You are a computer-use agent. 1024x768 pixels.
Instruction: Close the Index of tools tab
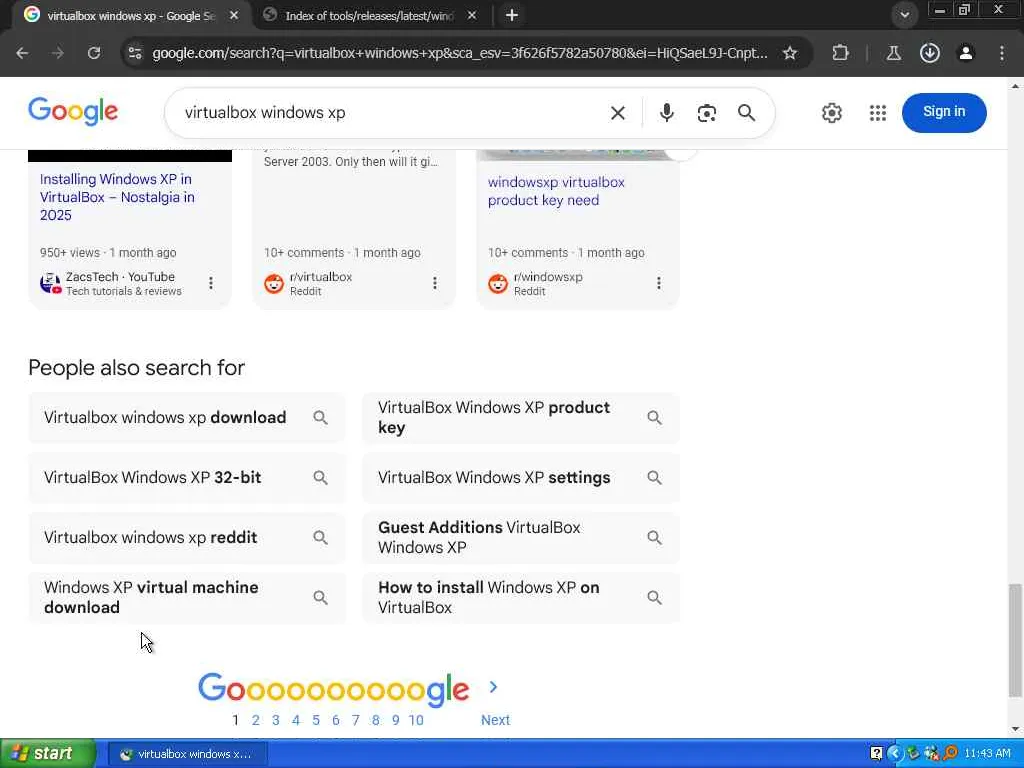[472, 15]
